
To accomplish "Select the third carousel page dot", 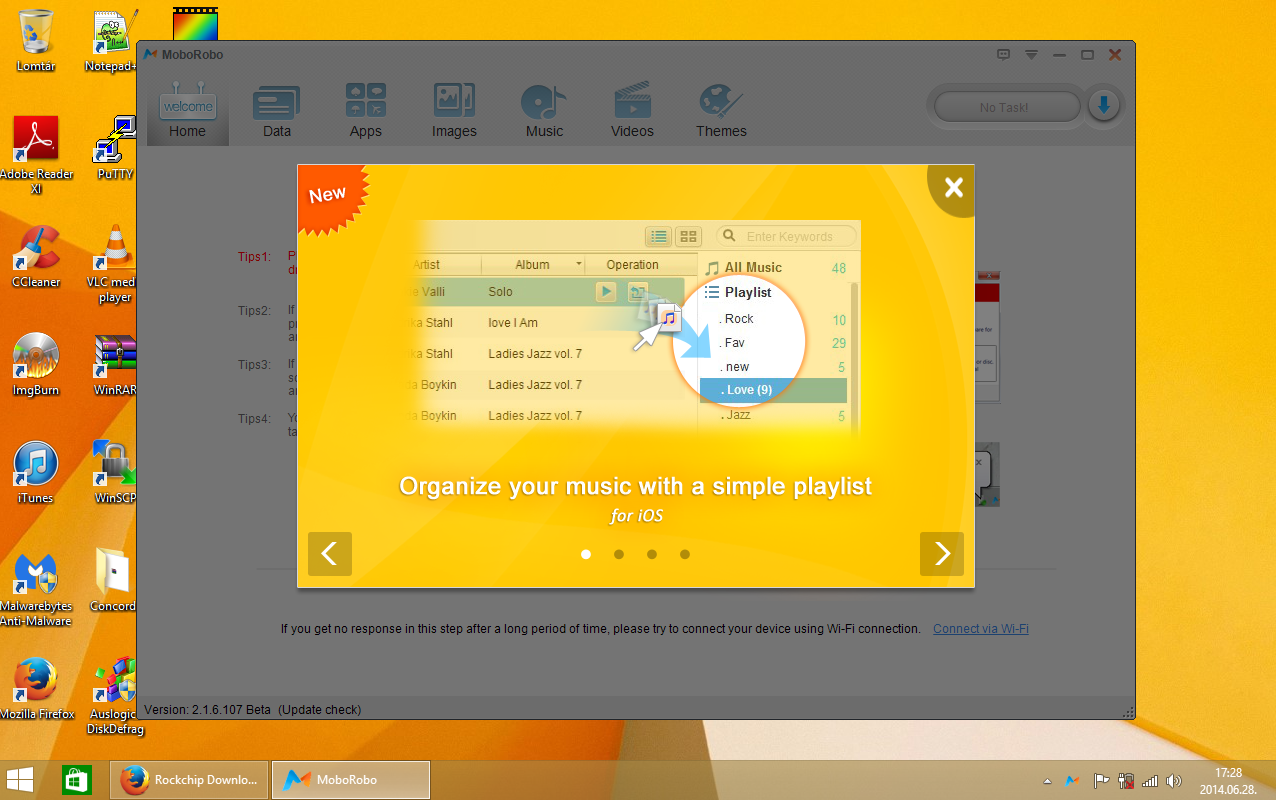I will [652, 554].
